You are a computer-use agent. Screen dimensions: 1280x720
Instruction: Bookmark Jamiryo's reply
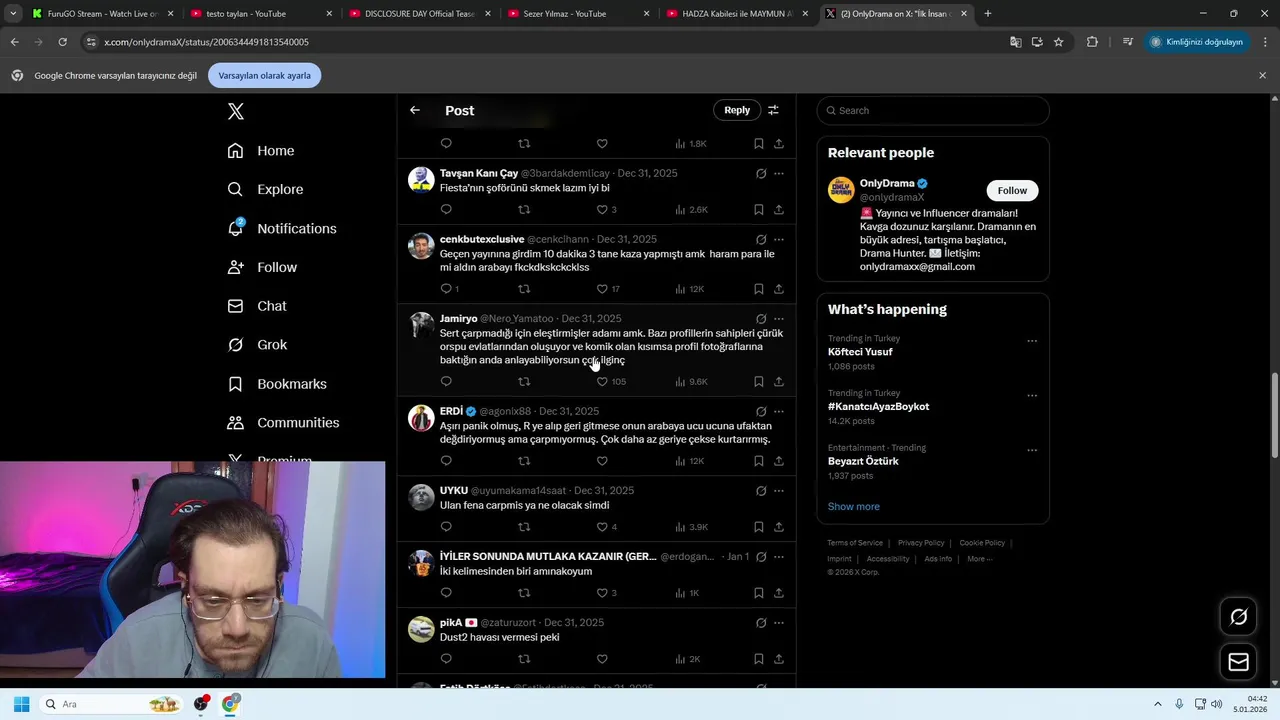759,381
